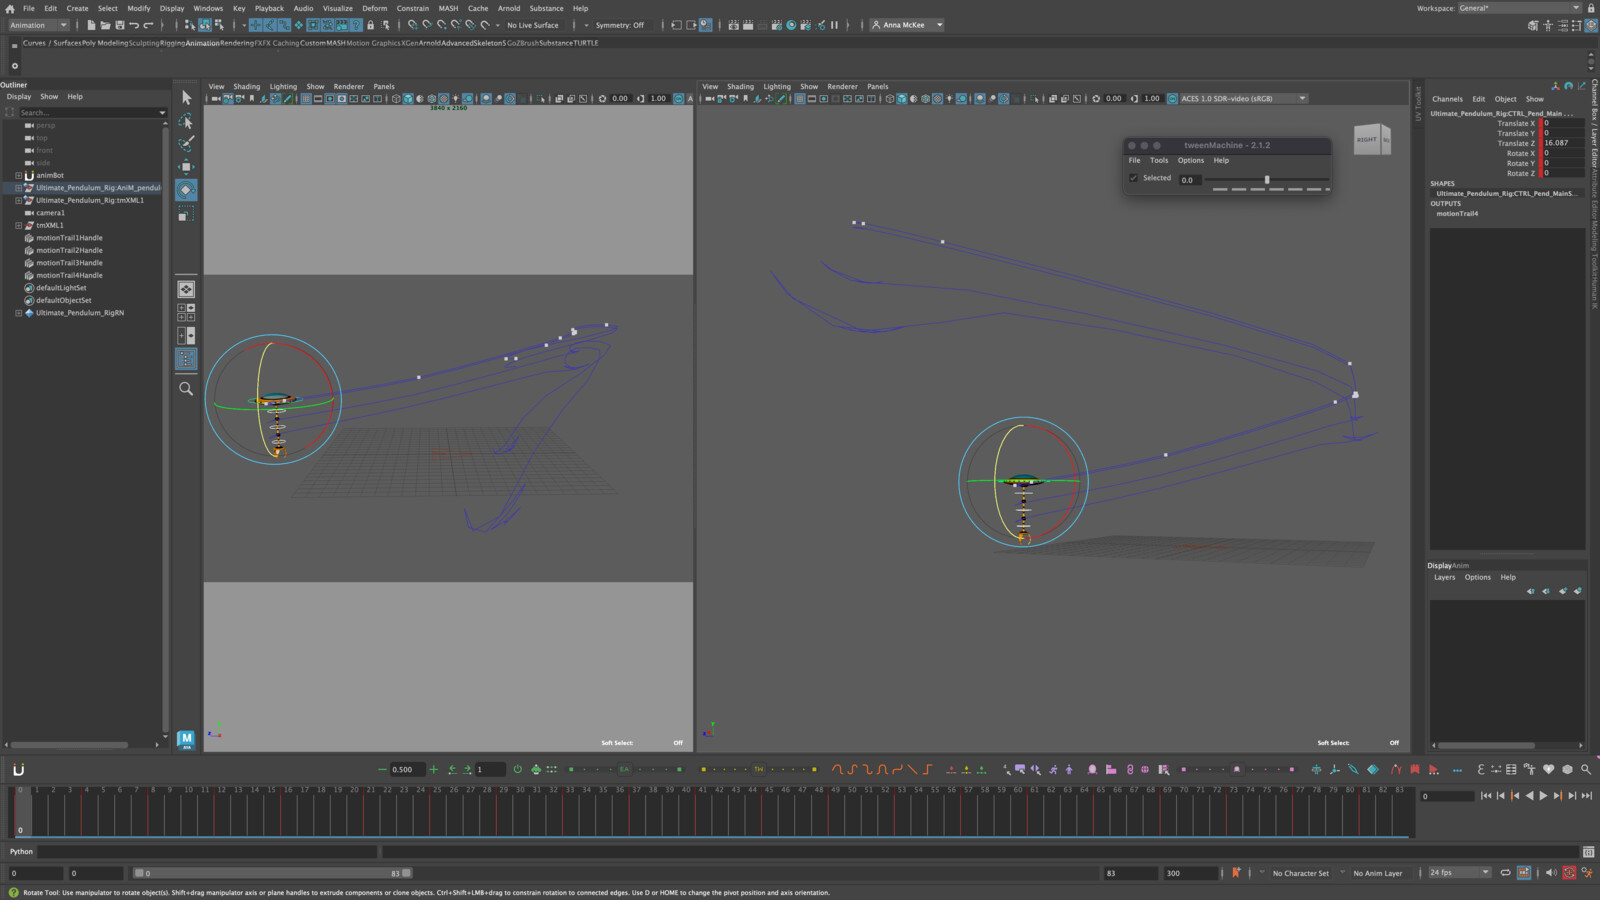Click the snap-to-grid magnet icon

pos(413,25)
